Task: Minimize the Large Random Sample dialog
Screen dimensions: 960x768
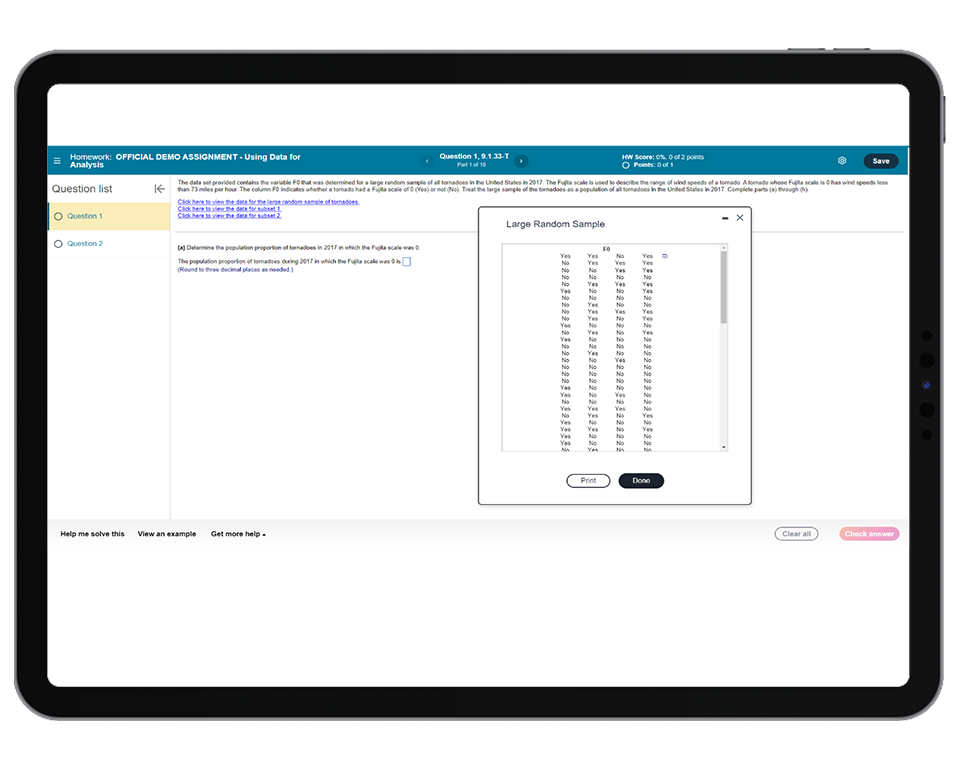Action: (725, 218)
